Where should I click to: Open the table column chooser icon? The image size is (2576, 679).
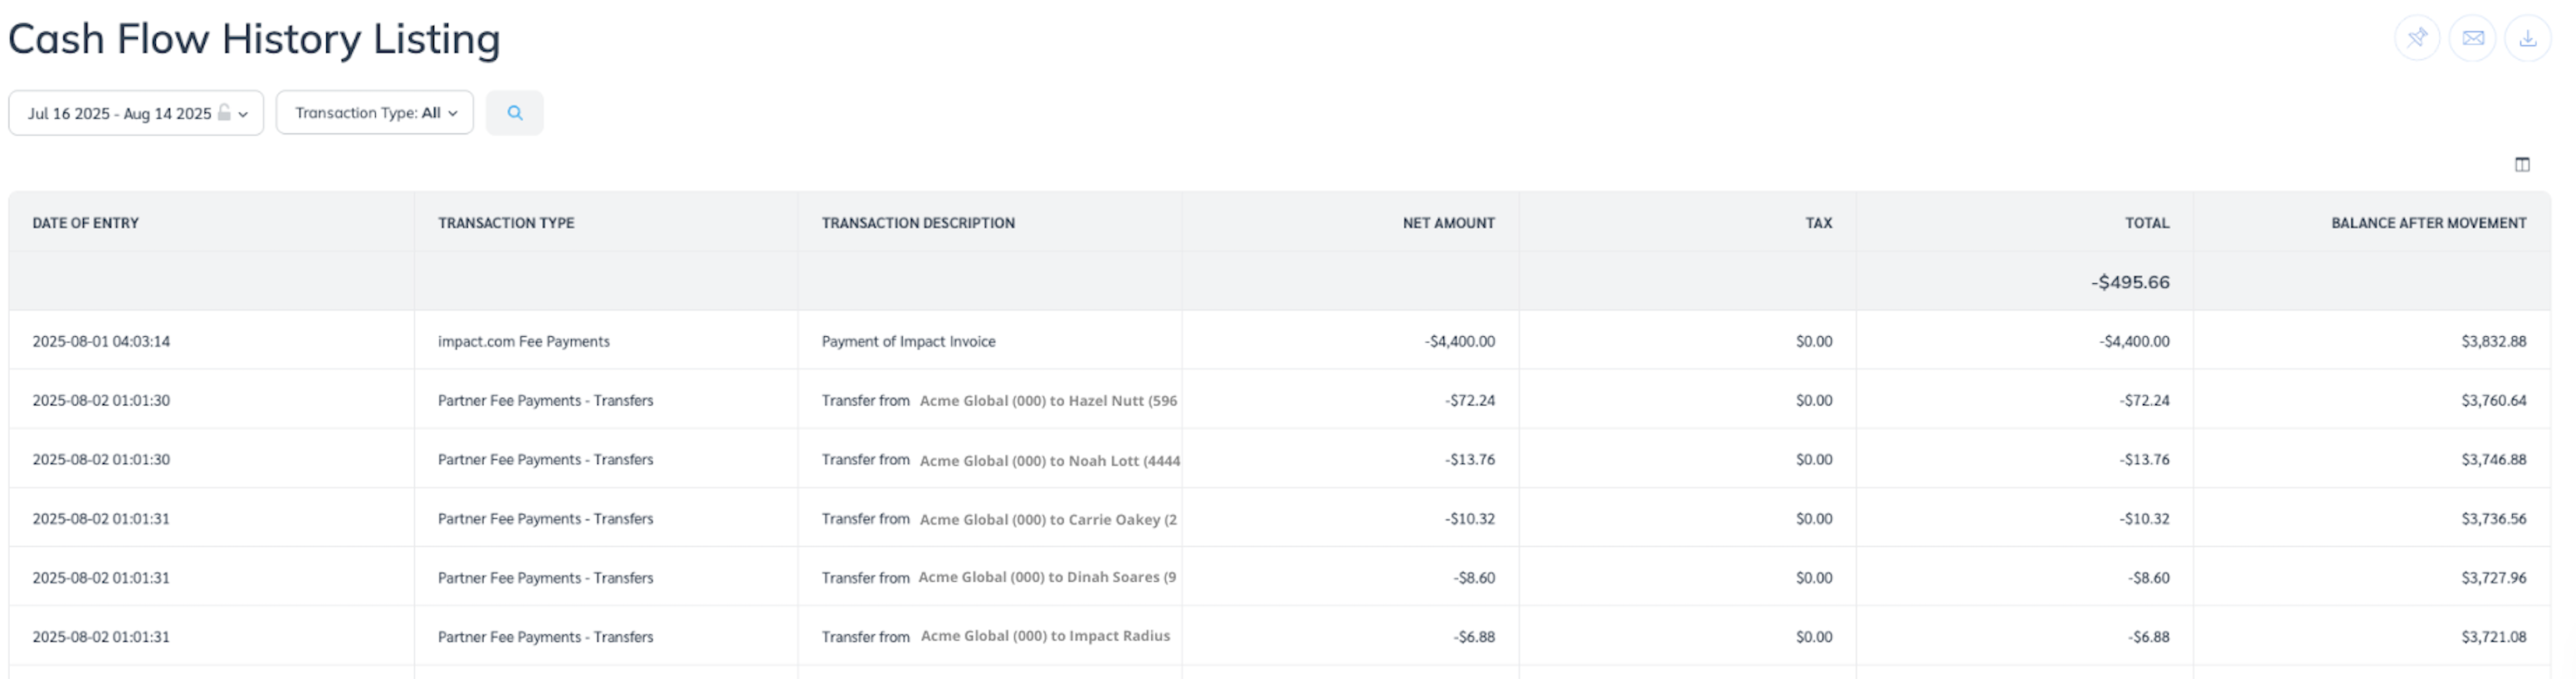pos(2522,165)
